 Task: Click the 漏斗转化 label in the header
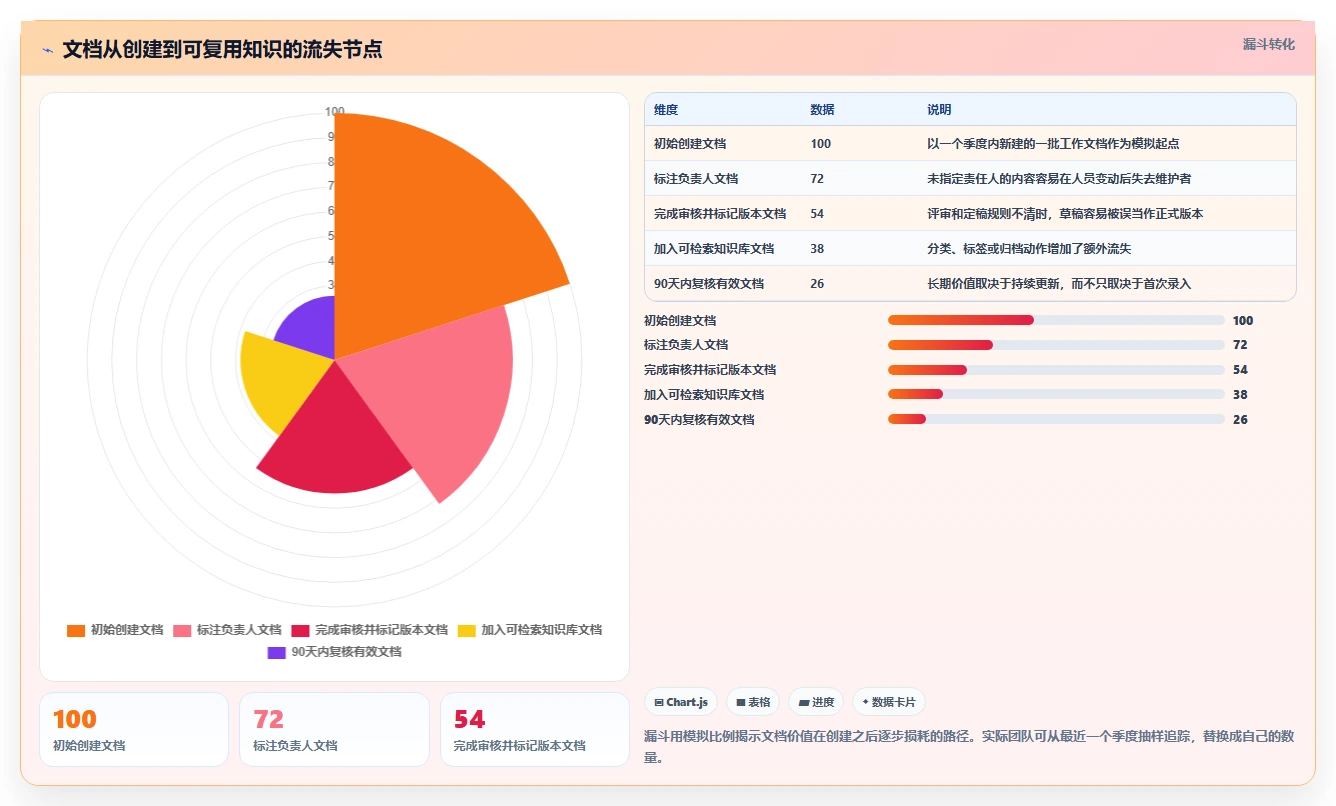pos(1268,45)
